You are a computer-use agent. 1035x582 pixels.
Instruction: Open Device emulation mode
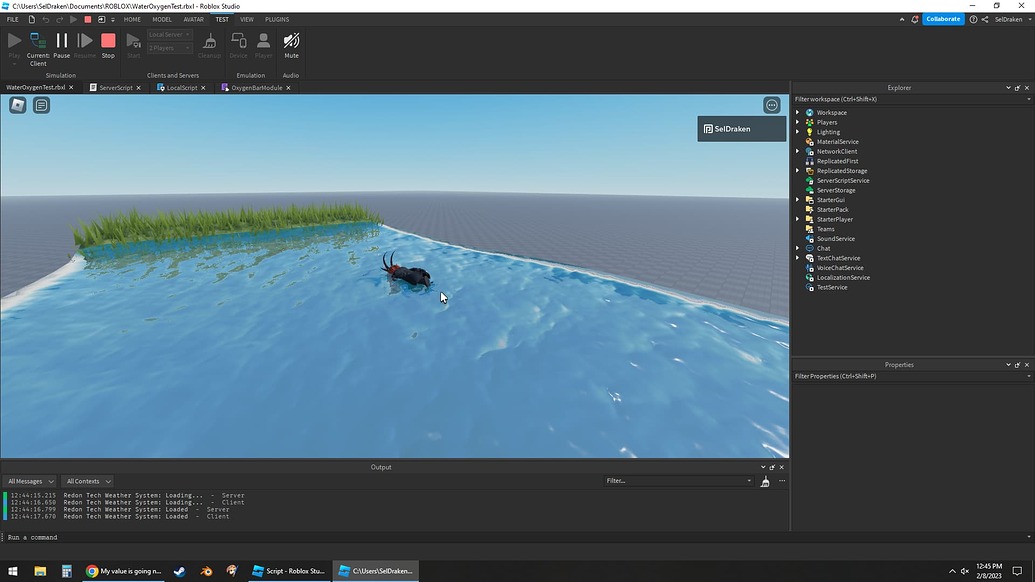[239, 42]
